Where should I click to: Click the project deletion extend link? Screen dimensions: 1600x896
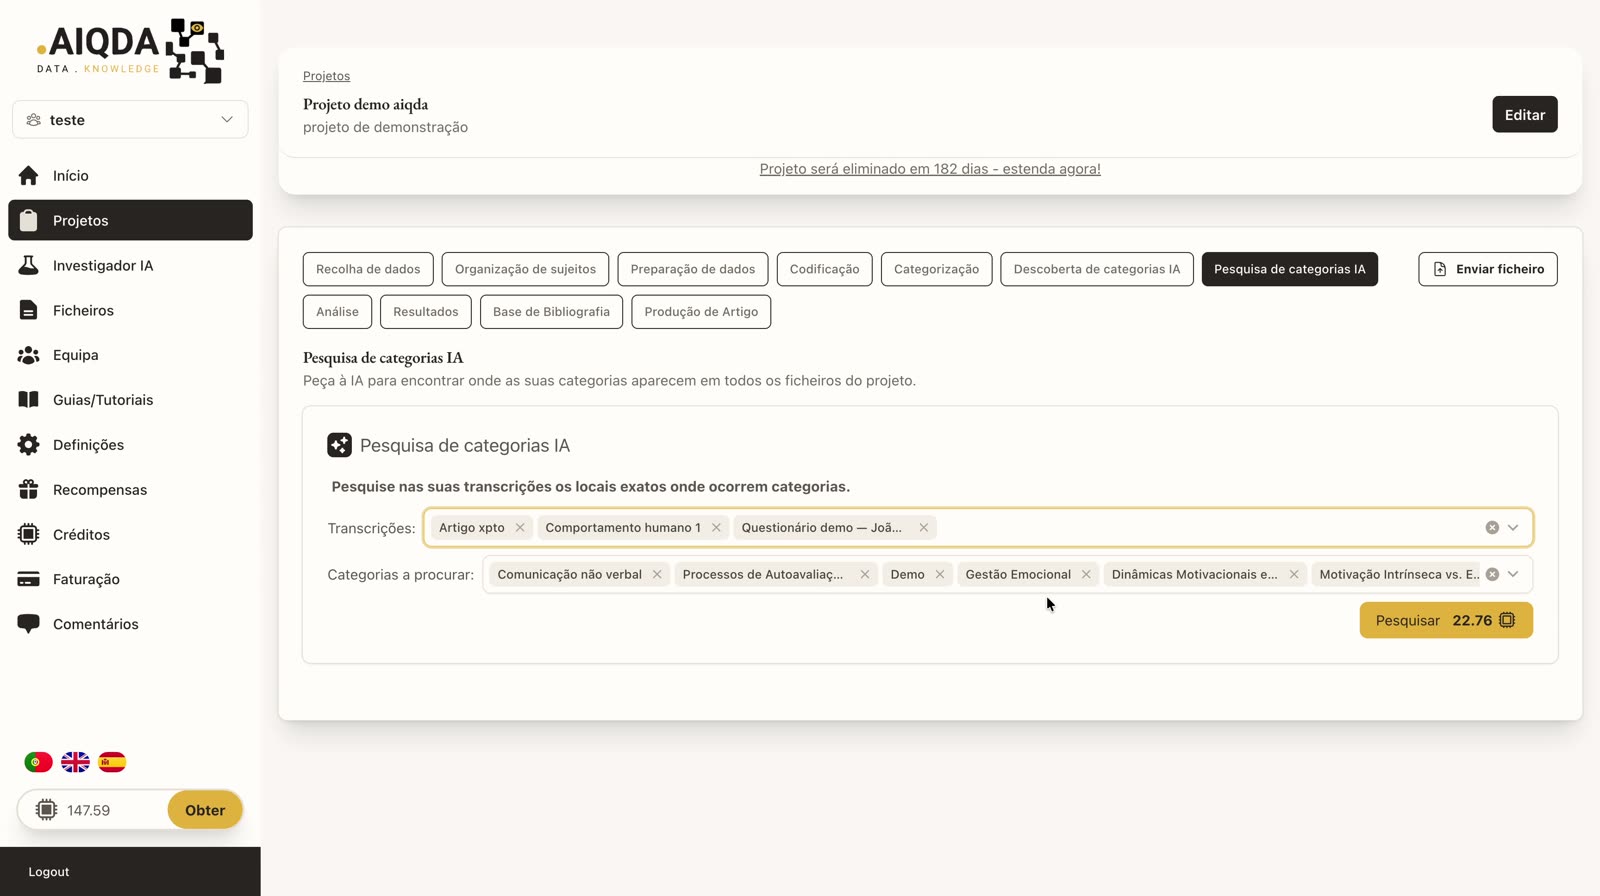[930, 169]
